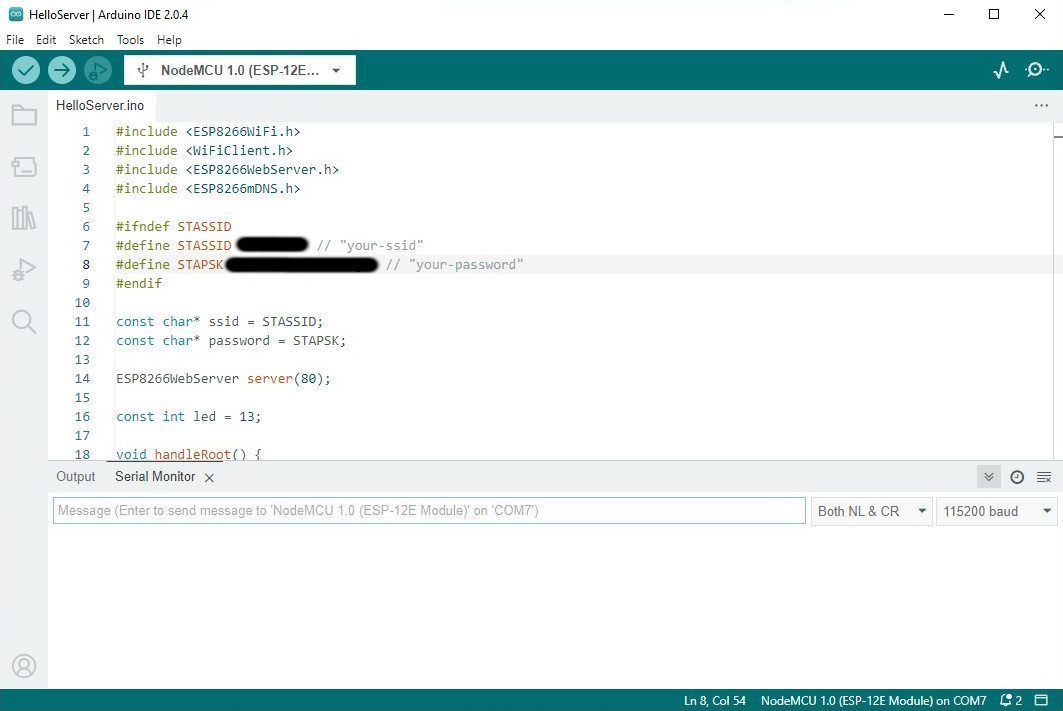Toggle timestamp display in Serial Monitor

coord(1017,477)
